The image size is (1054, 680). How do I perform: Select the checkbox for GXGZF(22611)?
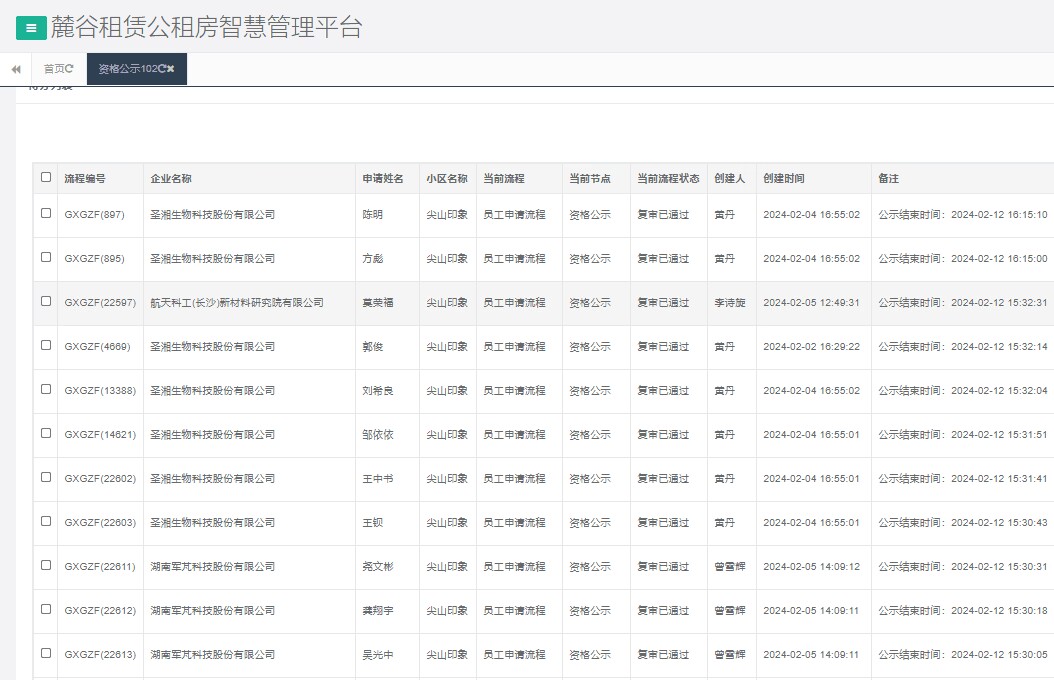(45, 566)
